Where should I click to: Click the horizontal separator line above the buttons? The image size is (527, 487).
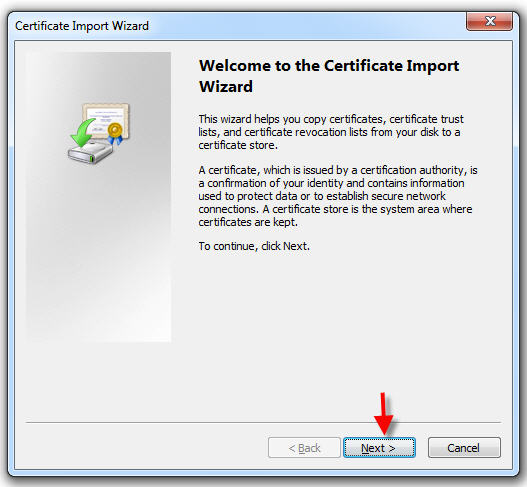point(263,422)
